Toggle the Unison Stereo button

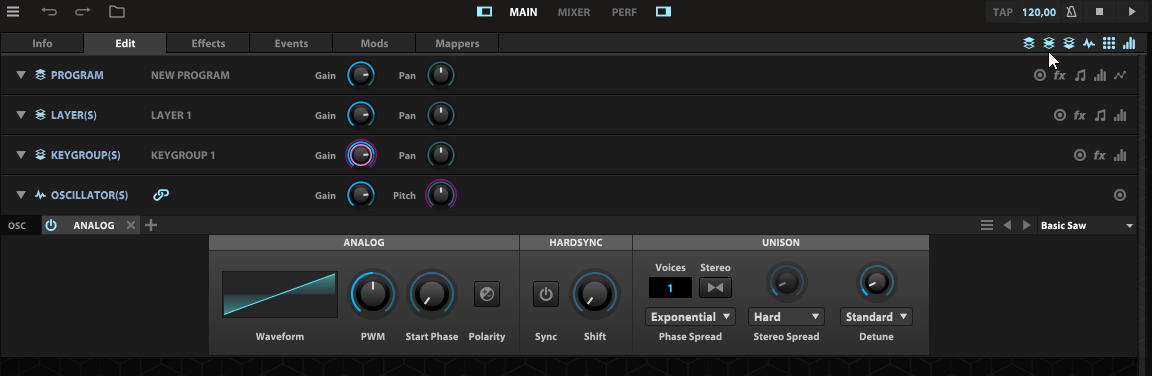715,288
